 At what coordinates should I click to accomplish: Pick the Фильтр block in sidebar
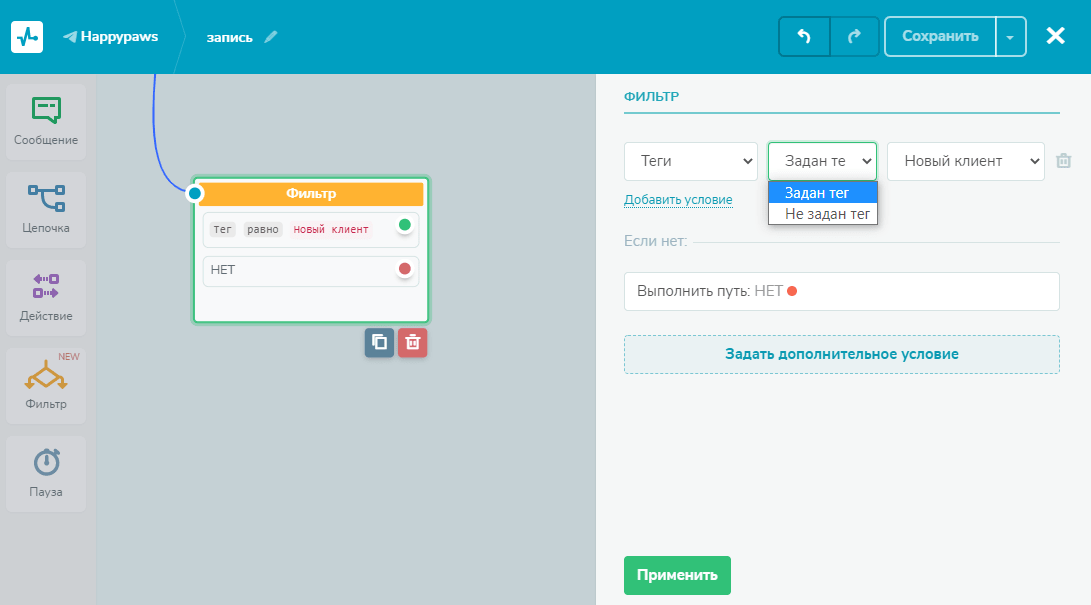click(x=46, y=385)
